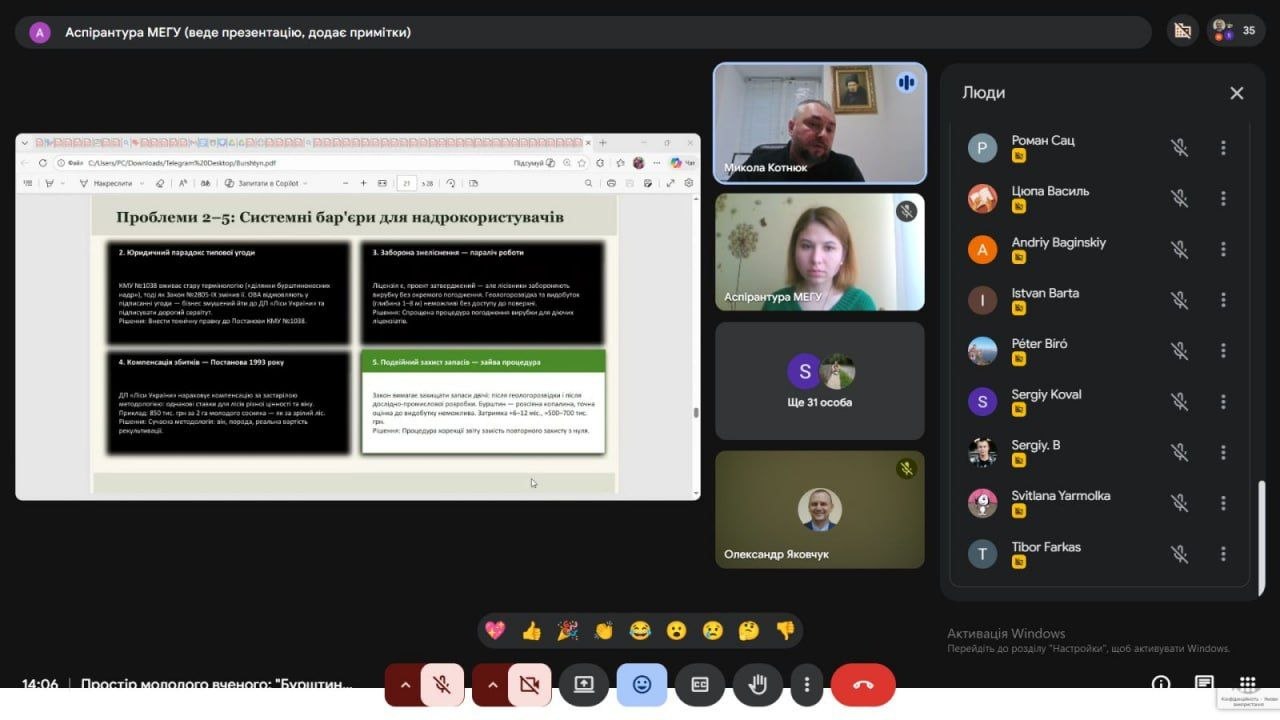1280x720 pixels.
Task: Toggle the muted microphone button
Action: click(x=441, y=685)
